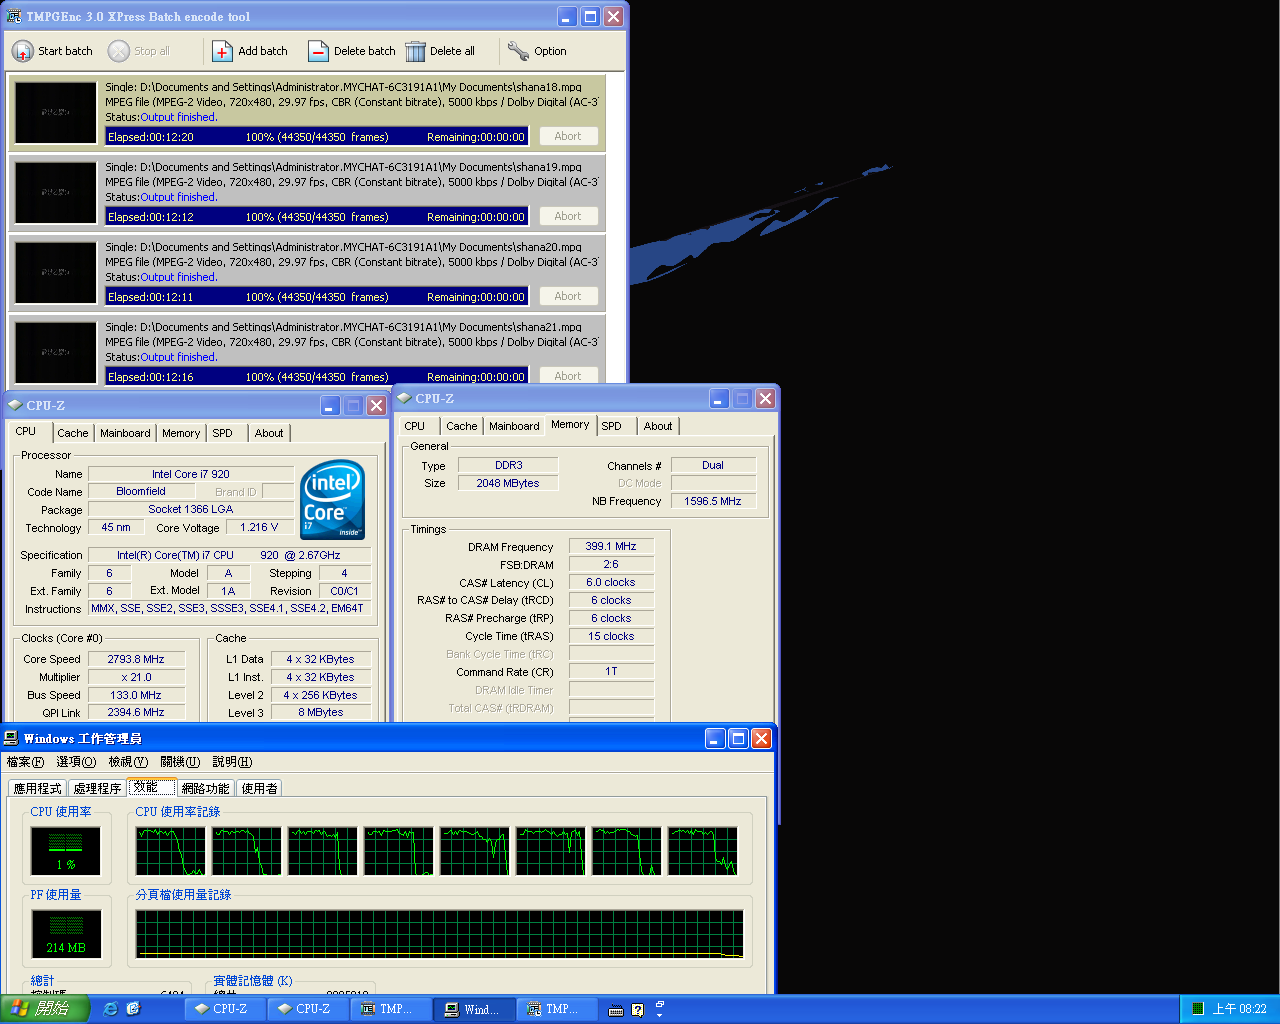The width and height of the screenshot is (1280, 1024).
Task: Click the shana19.mpg progress bar
Action: [317, 217]
